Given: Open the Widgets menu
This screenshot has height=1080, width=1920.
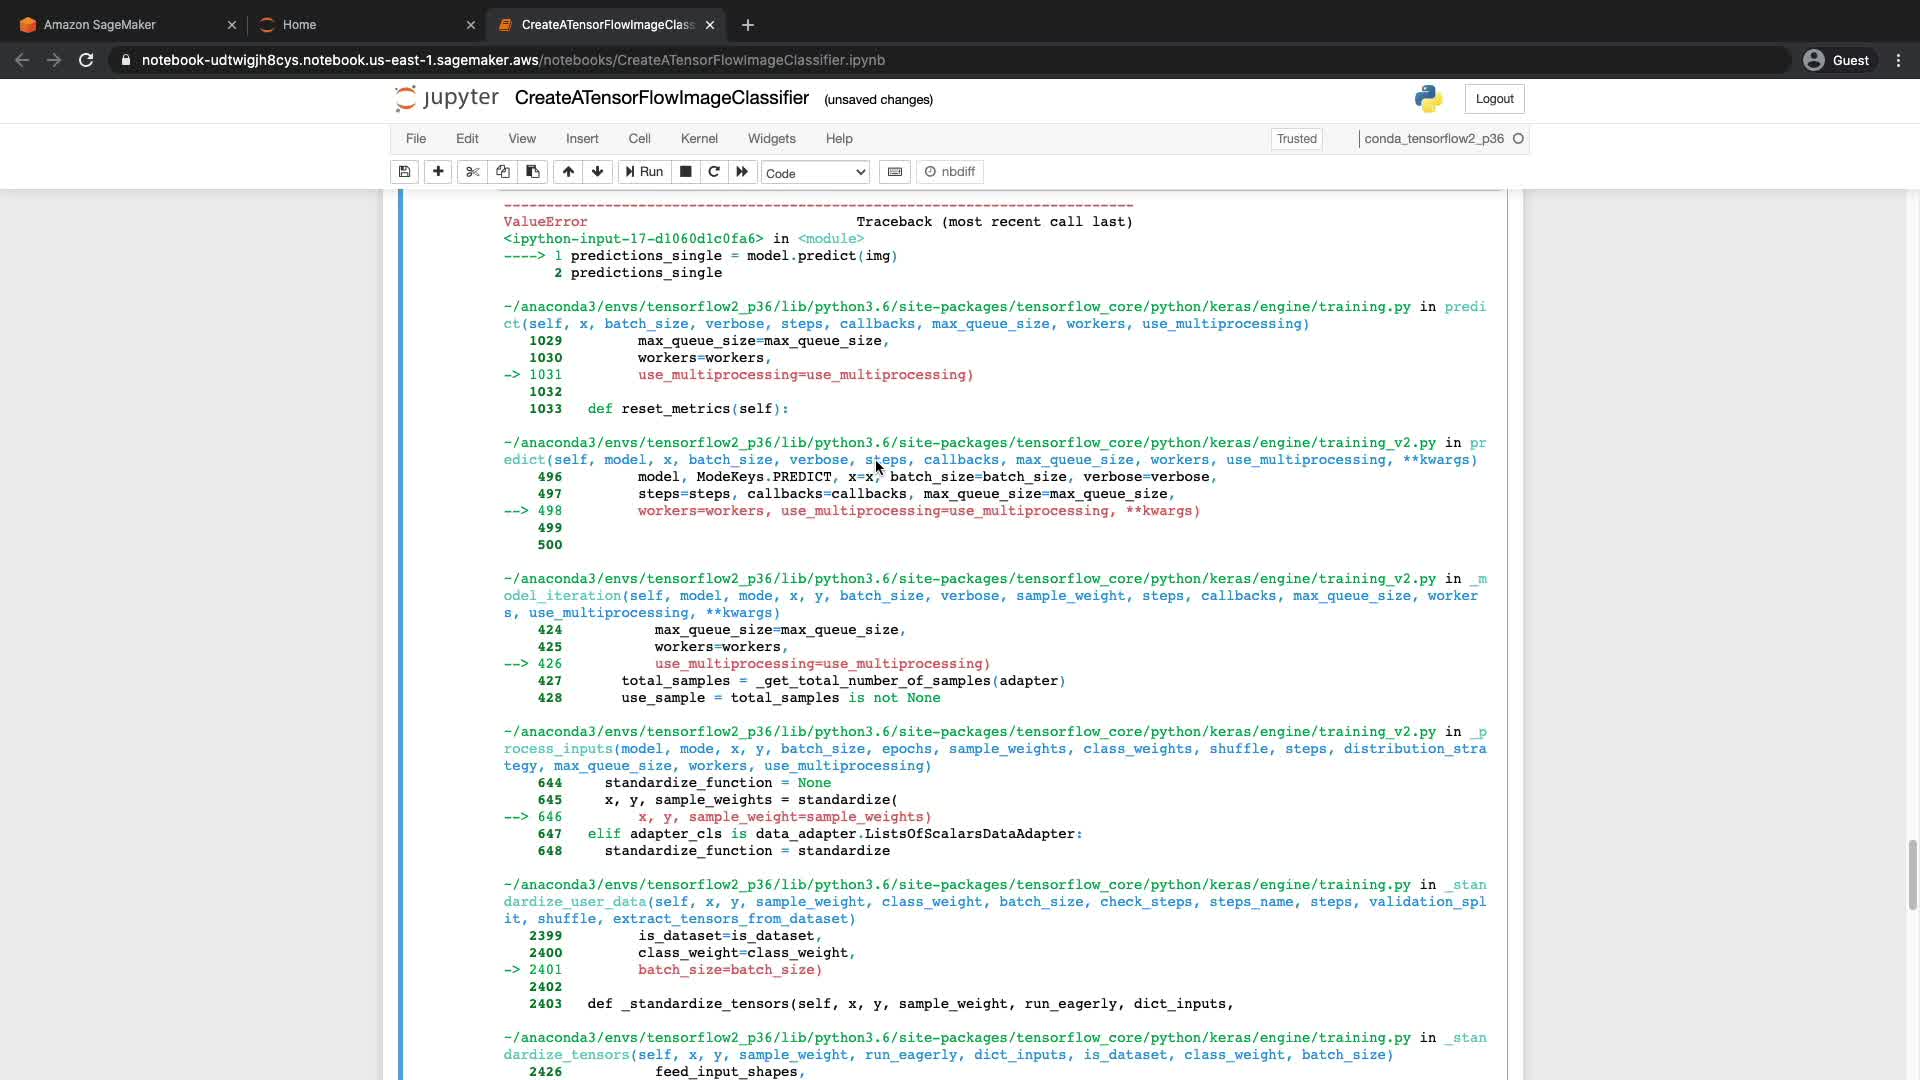Looking at the screenshot, I should [x=771, y=139].
